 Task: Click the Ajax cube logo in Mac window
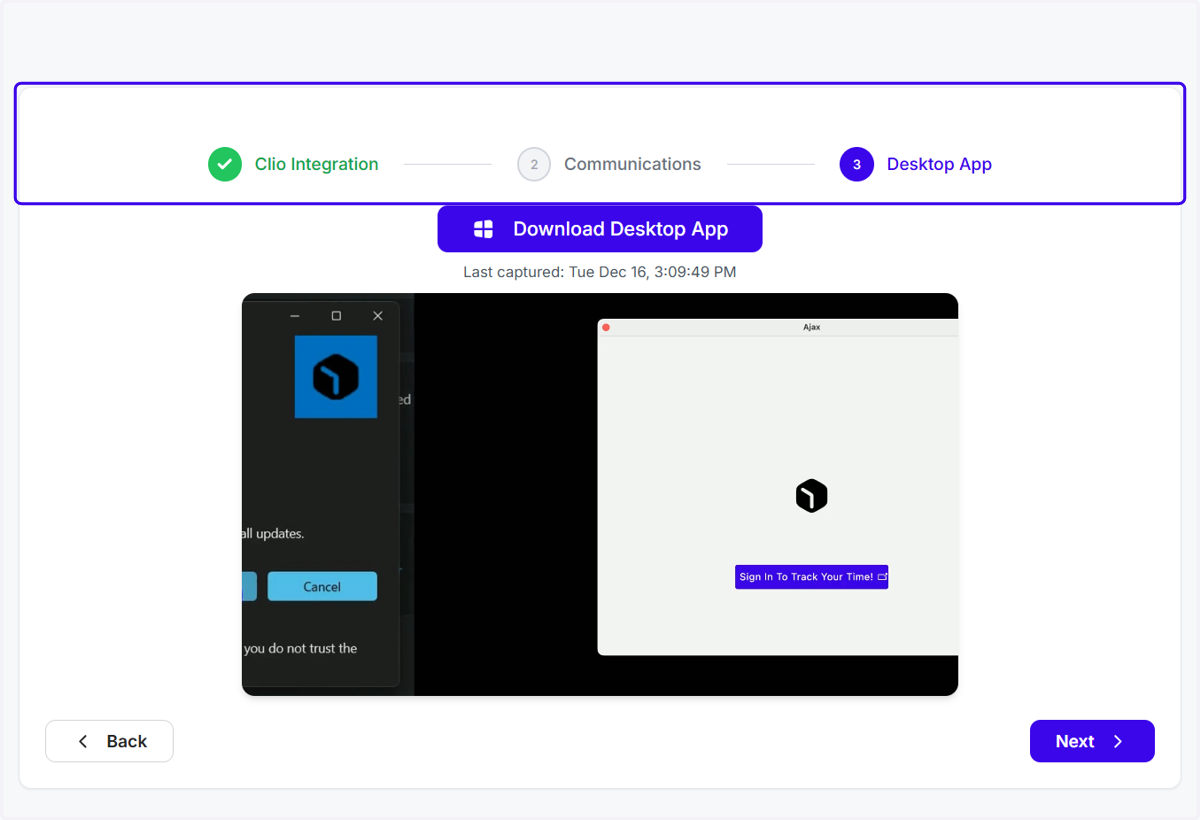[811, 496]
